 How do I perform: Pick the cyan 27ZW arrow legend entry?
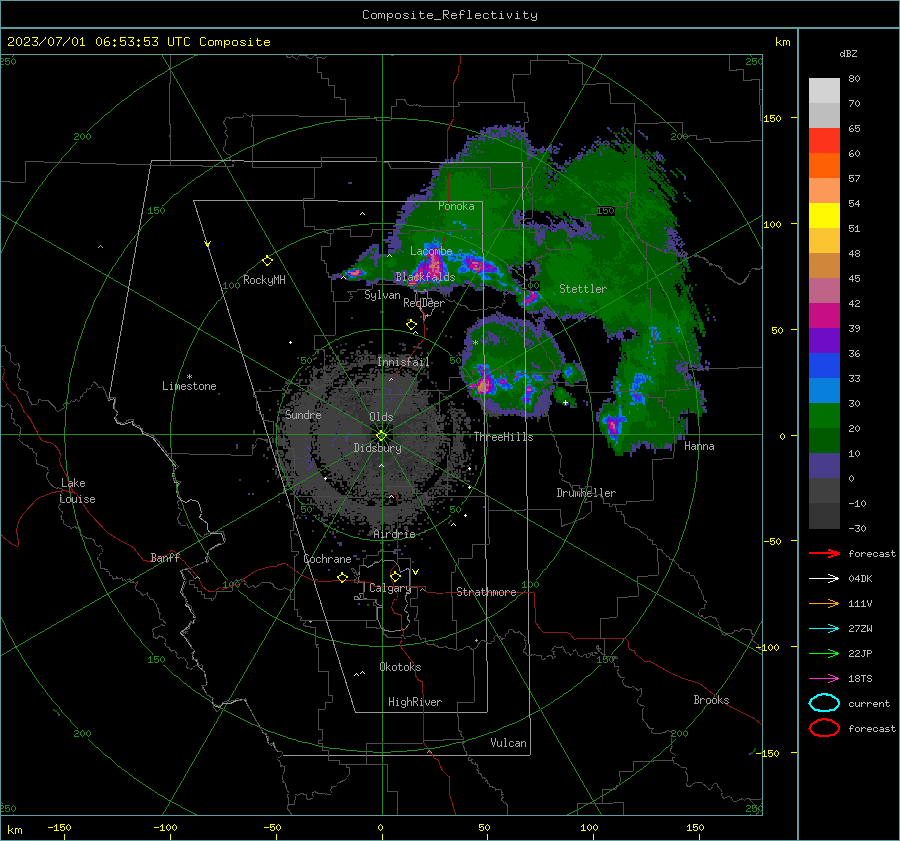[824, 628]
